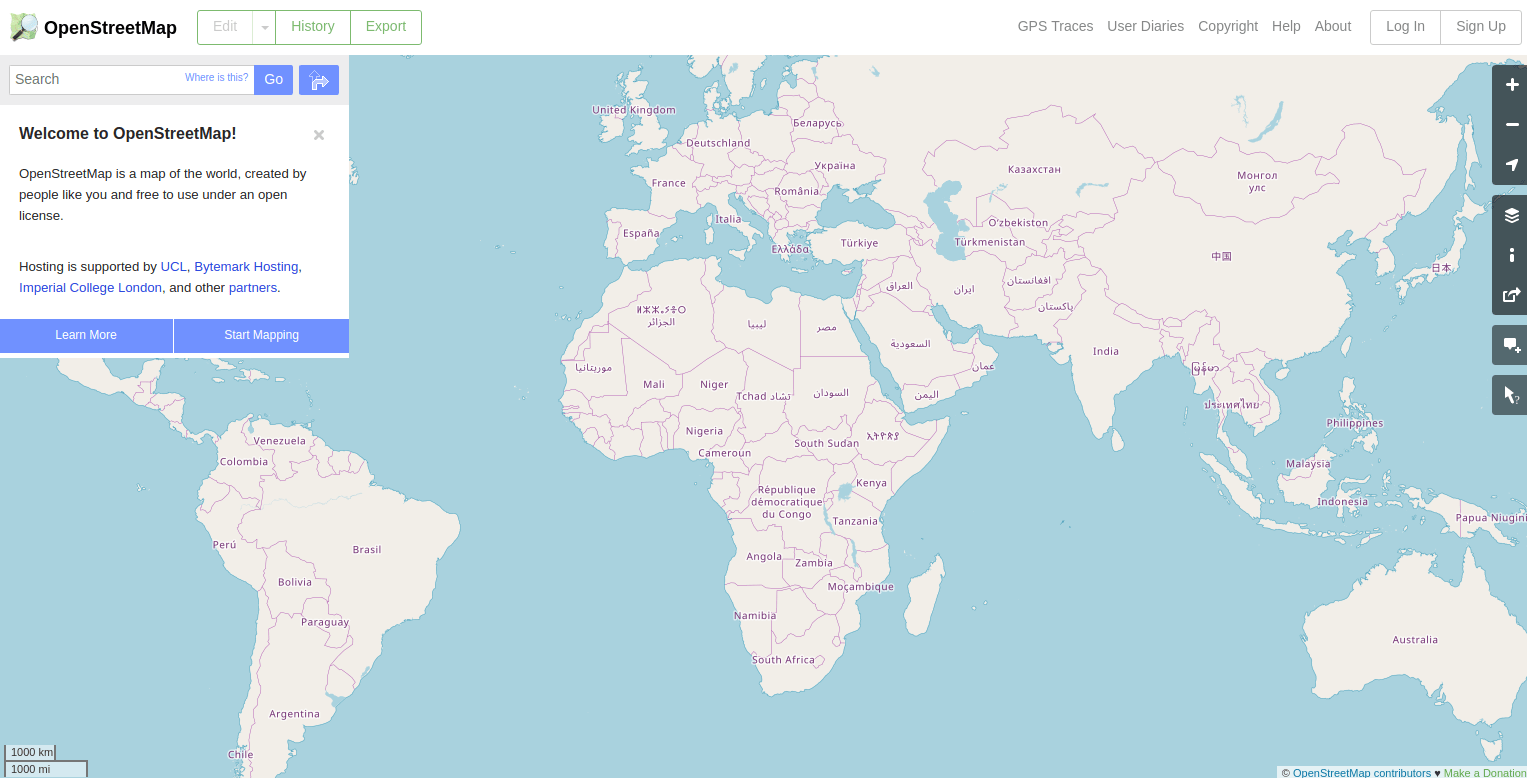Click the Colombia map label
This screenshot has width=1527, height=778.
pyautogui.click(x=244, y=462)
